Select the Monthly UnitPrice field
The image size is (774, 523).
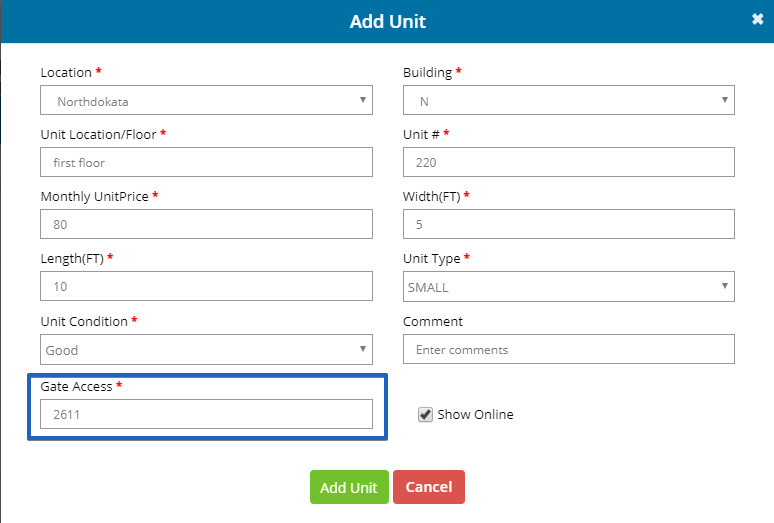[206, 224]
